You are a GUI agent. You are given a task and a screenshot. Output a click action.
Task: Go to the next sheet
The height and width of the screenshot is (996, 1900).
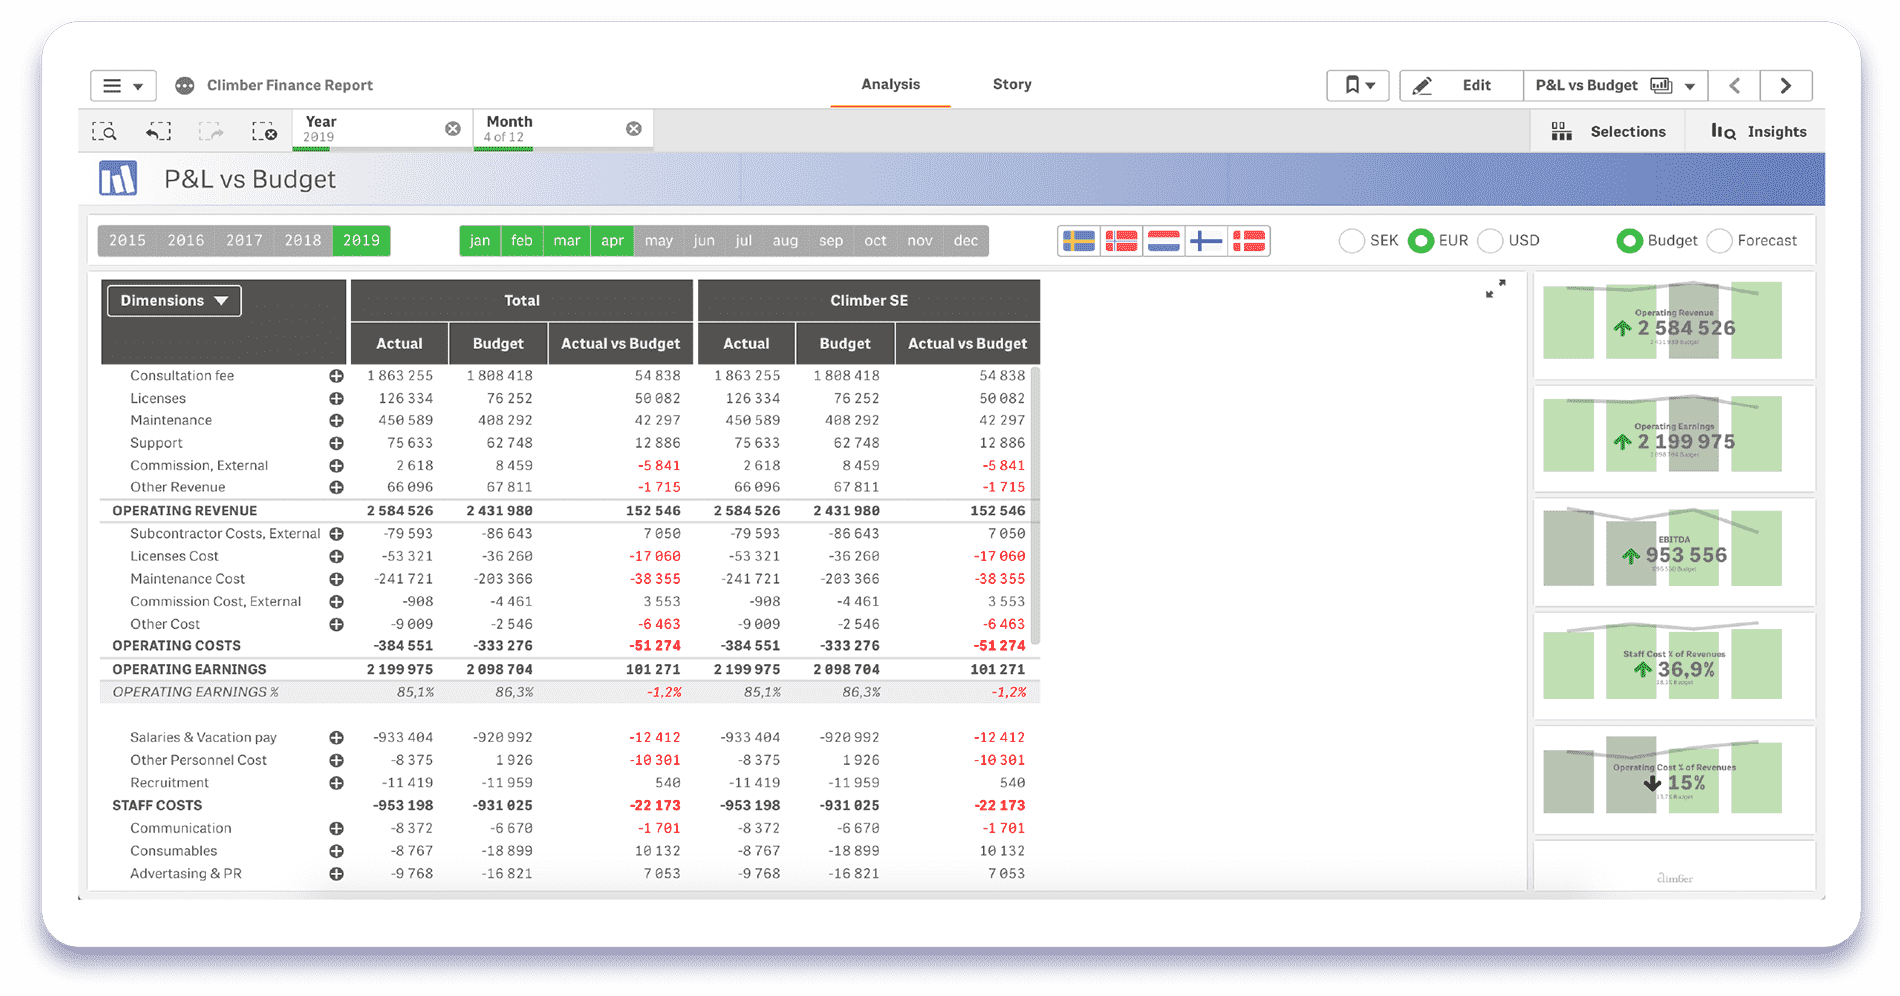point(1786,85)
